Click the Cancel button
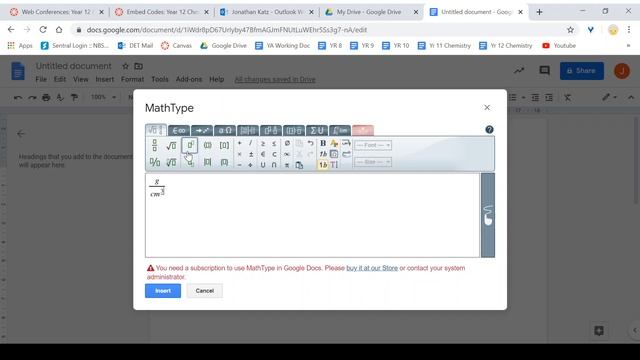640x360 pixels. pyautogui.click(x=204, y=291)
